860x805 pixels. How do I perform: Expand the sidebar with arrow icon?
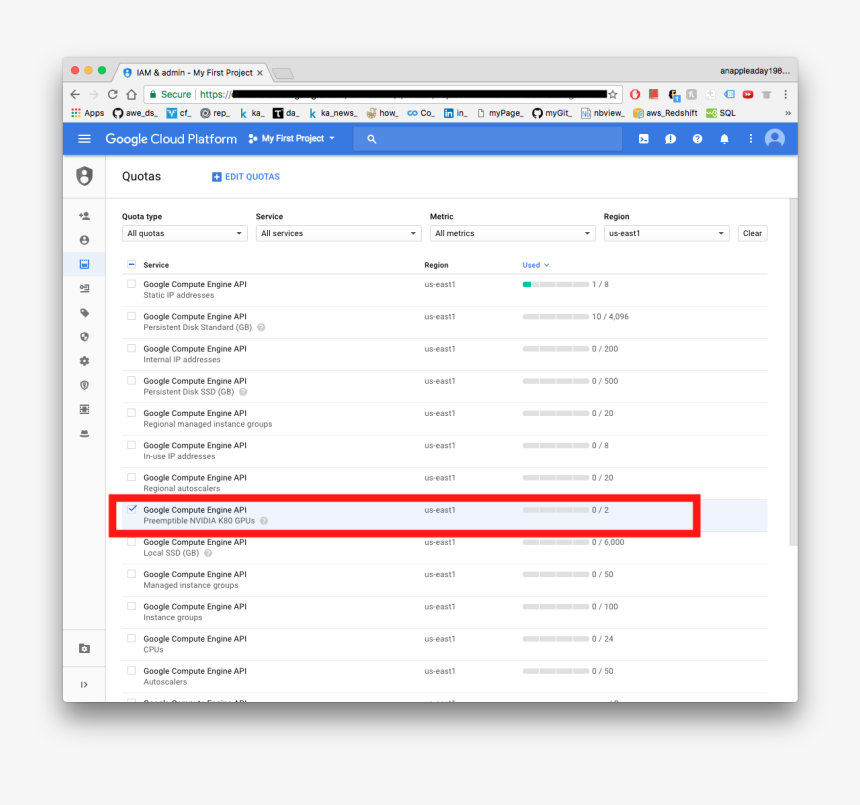point(84,684)
